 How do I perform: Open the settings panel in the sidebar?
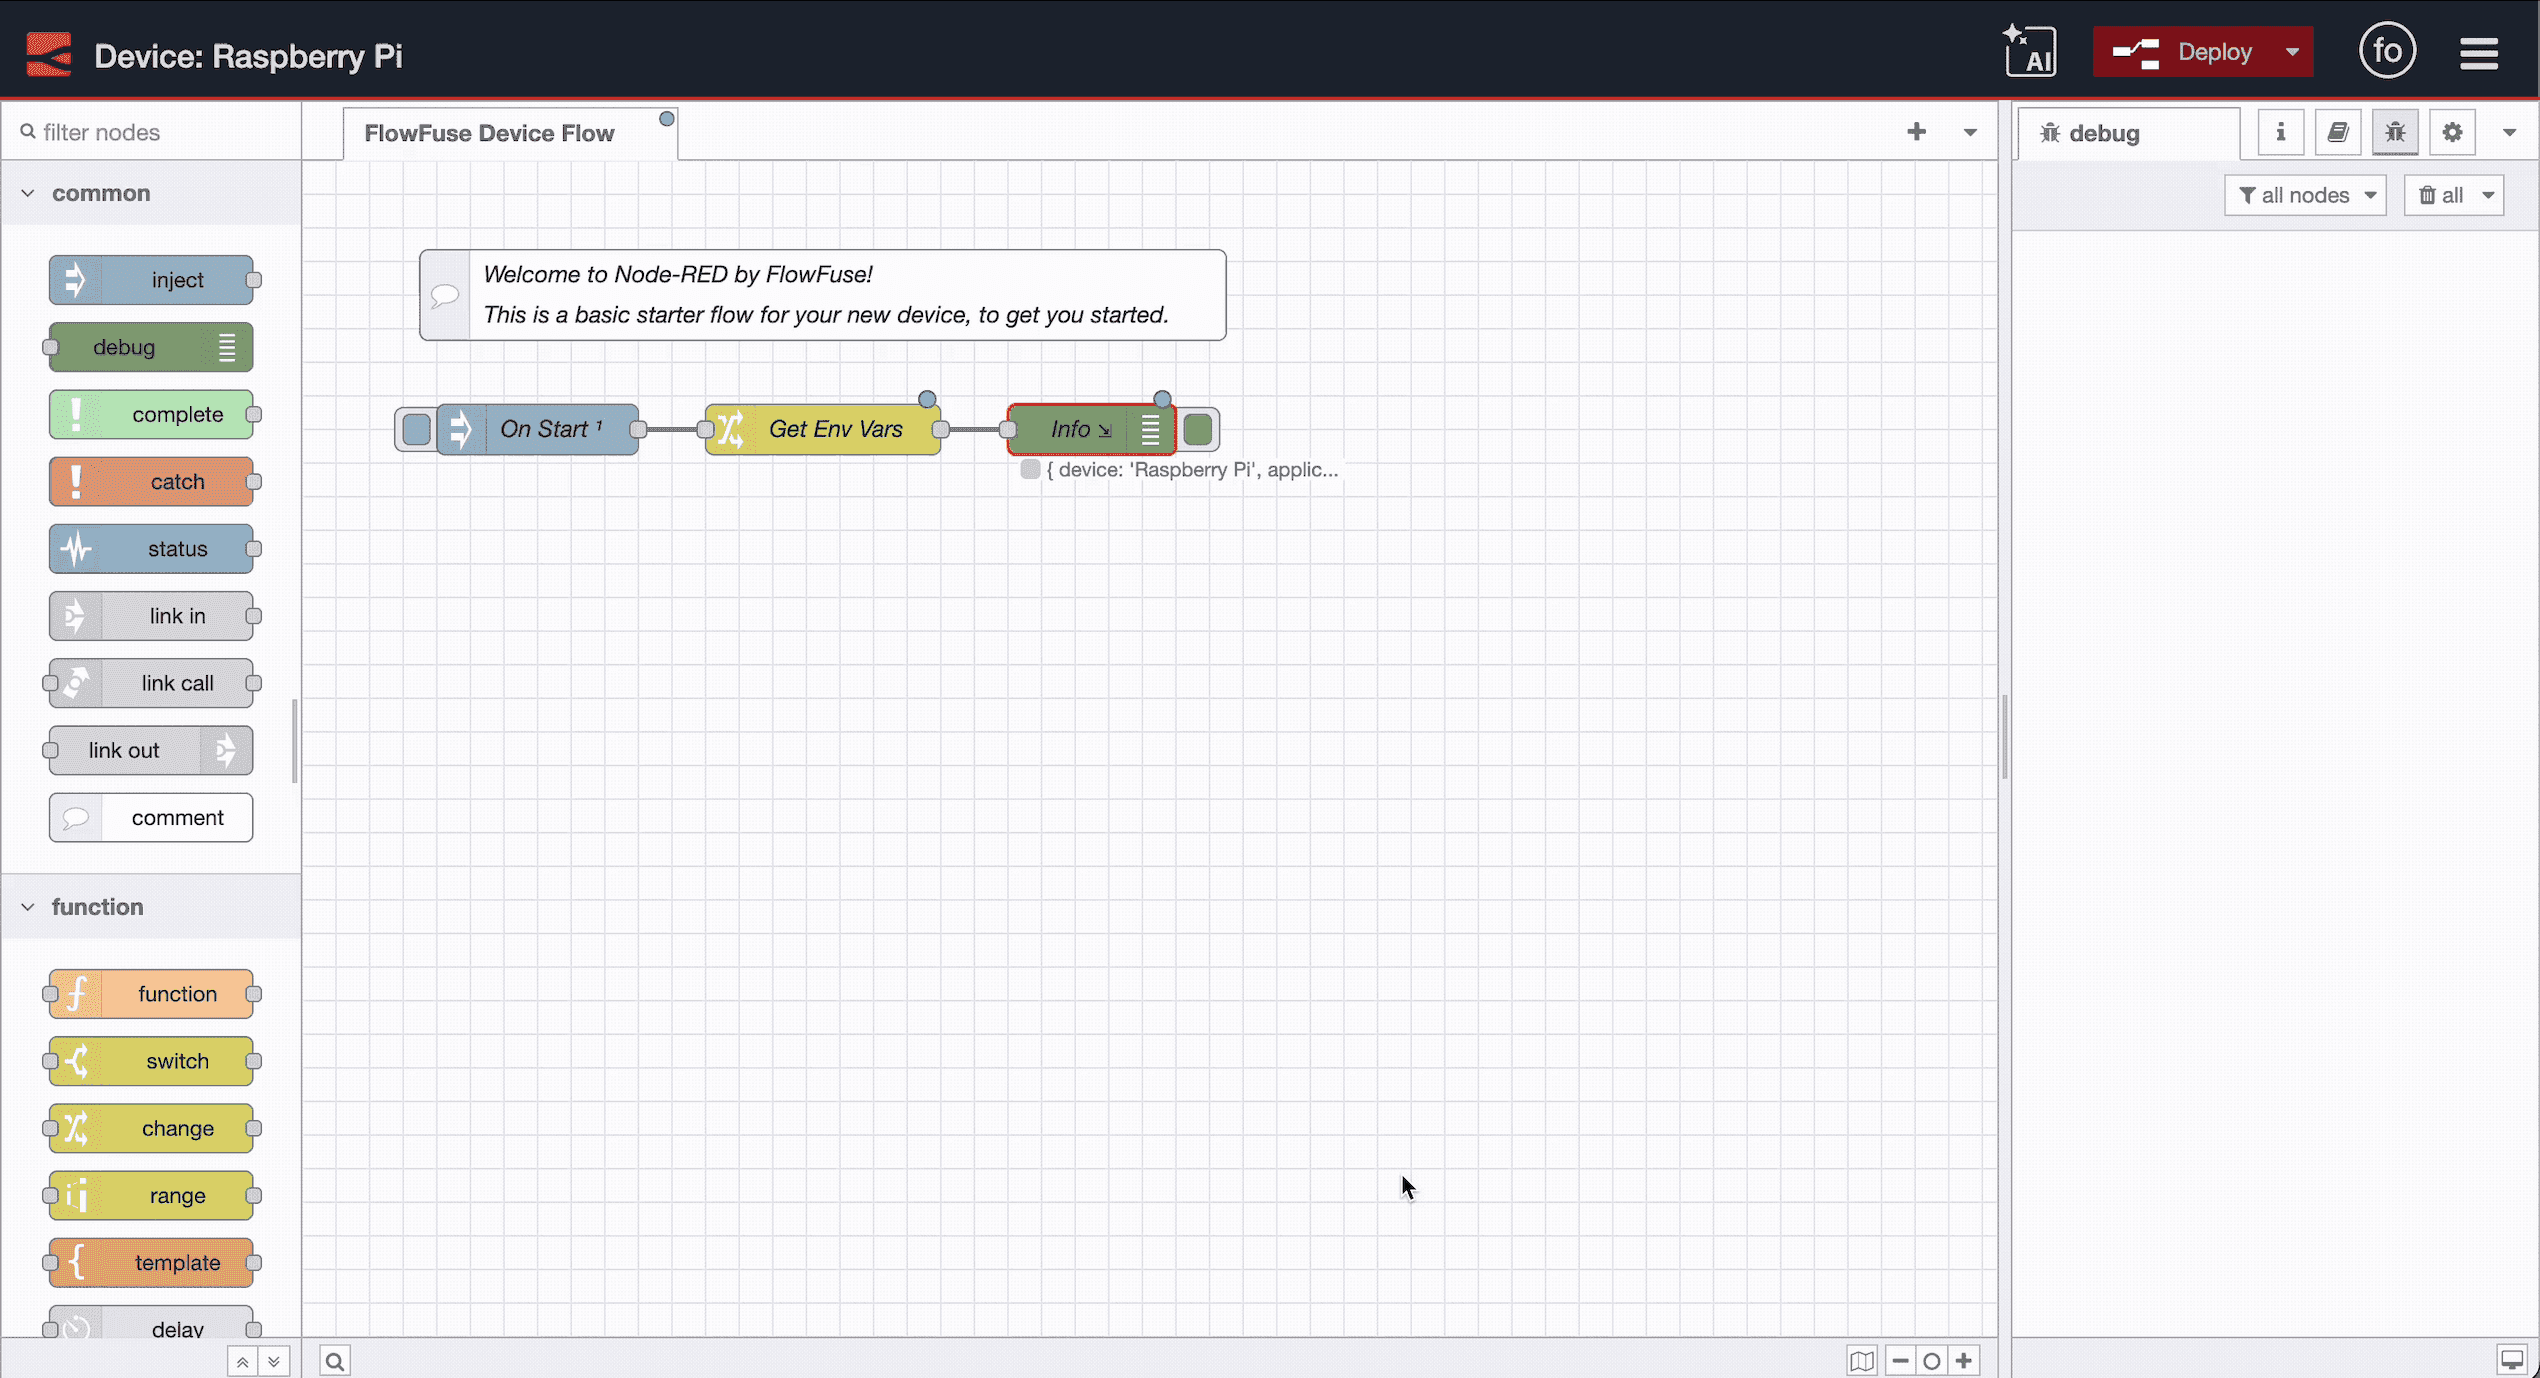coord(2451,131)
